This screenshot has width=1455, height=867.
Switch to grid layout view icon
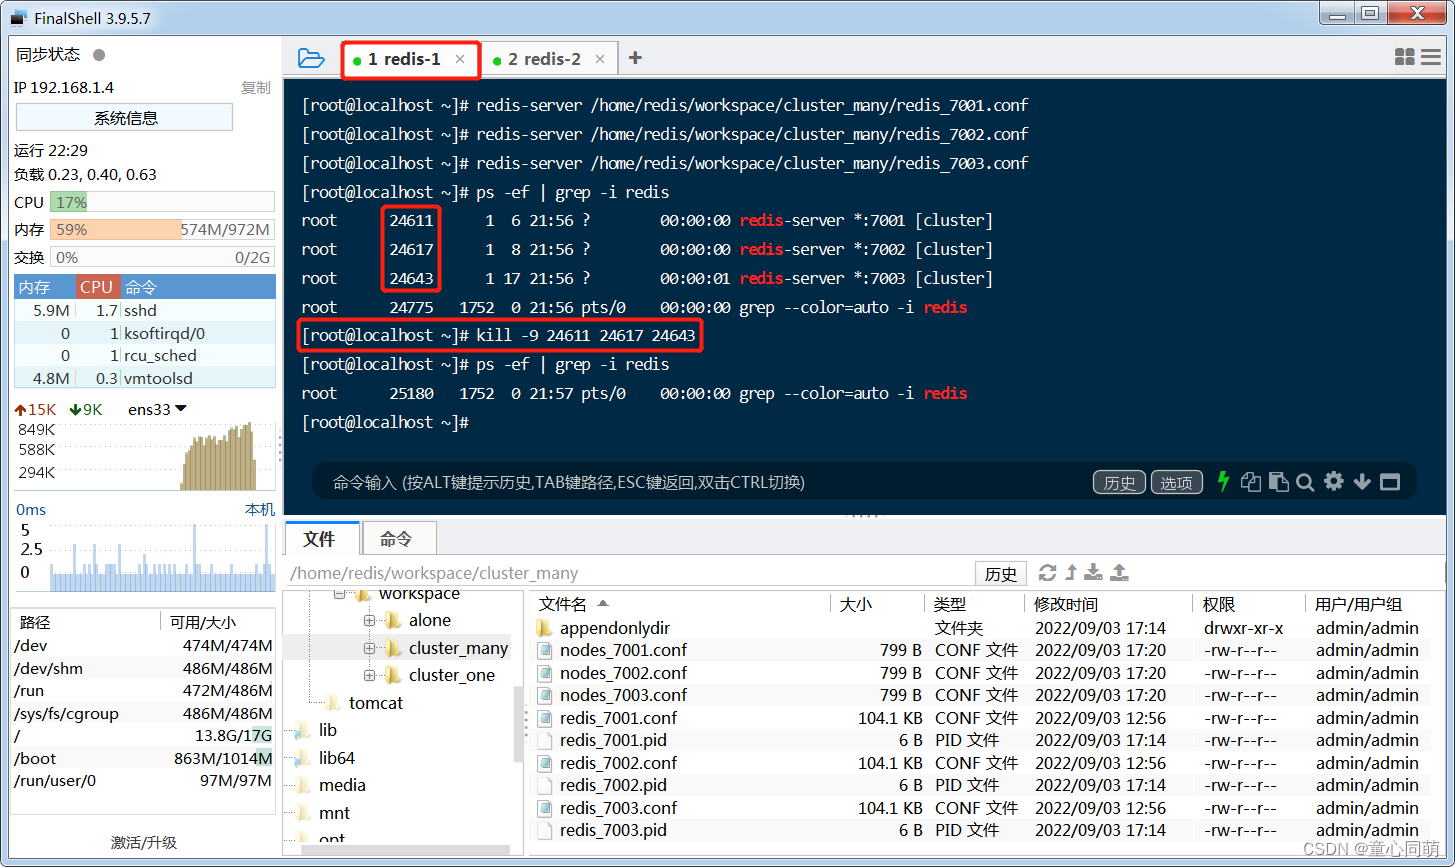(1405, 58)
